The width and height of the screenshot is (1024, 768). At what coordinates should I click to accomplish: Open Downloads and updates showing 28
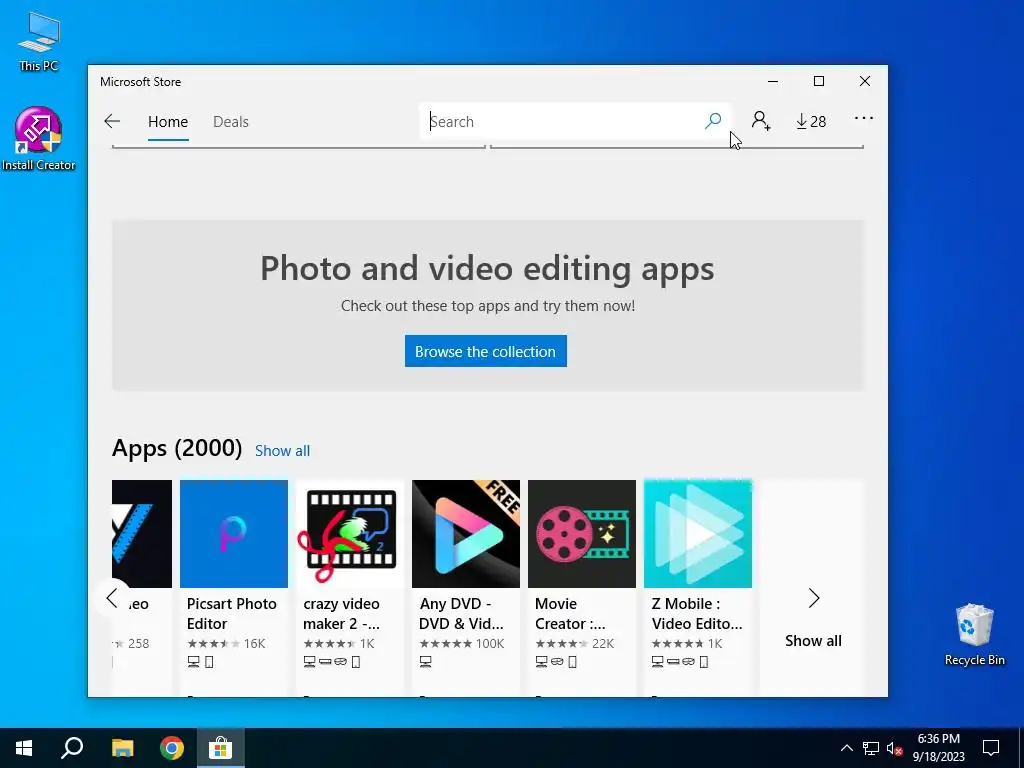[810, 121]
